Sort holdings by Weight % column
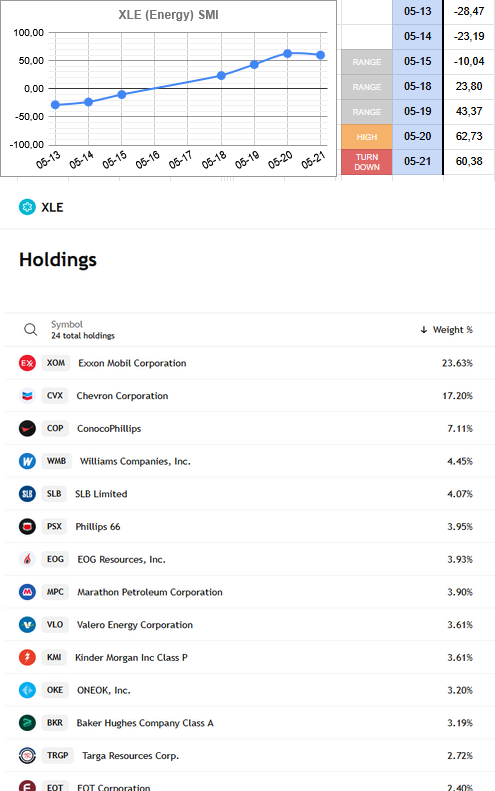The width and height of the screenshot is (495, 791). click(447, 329)
